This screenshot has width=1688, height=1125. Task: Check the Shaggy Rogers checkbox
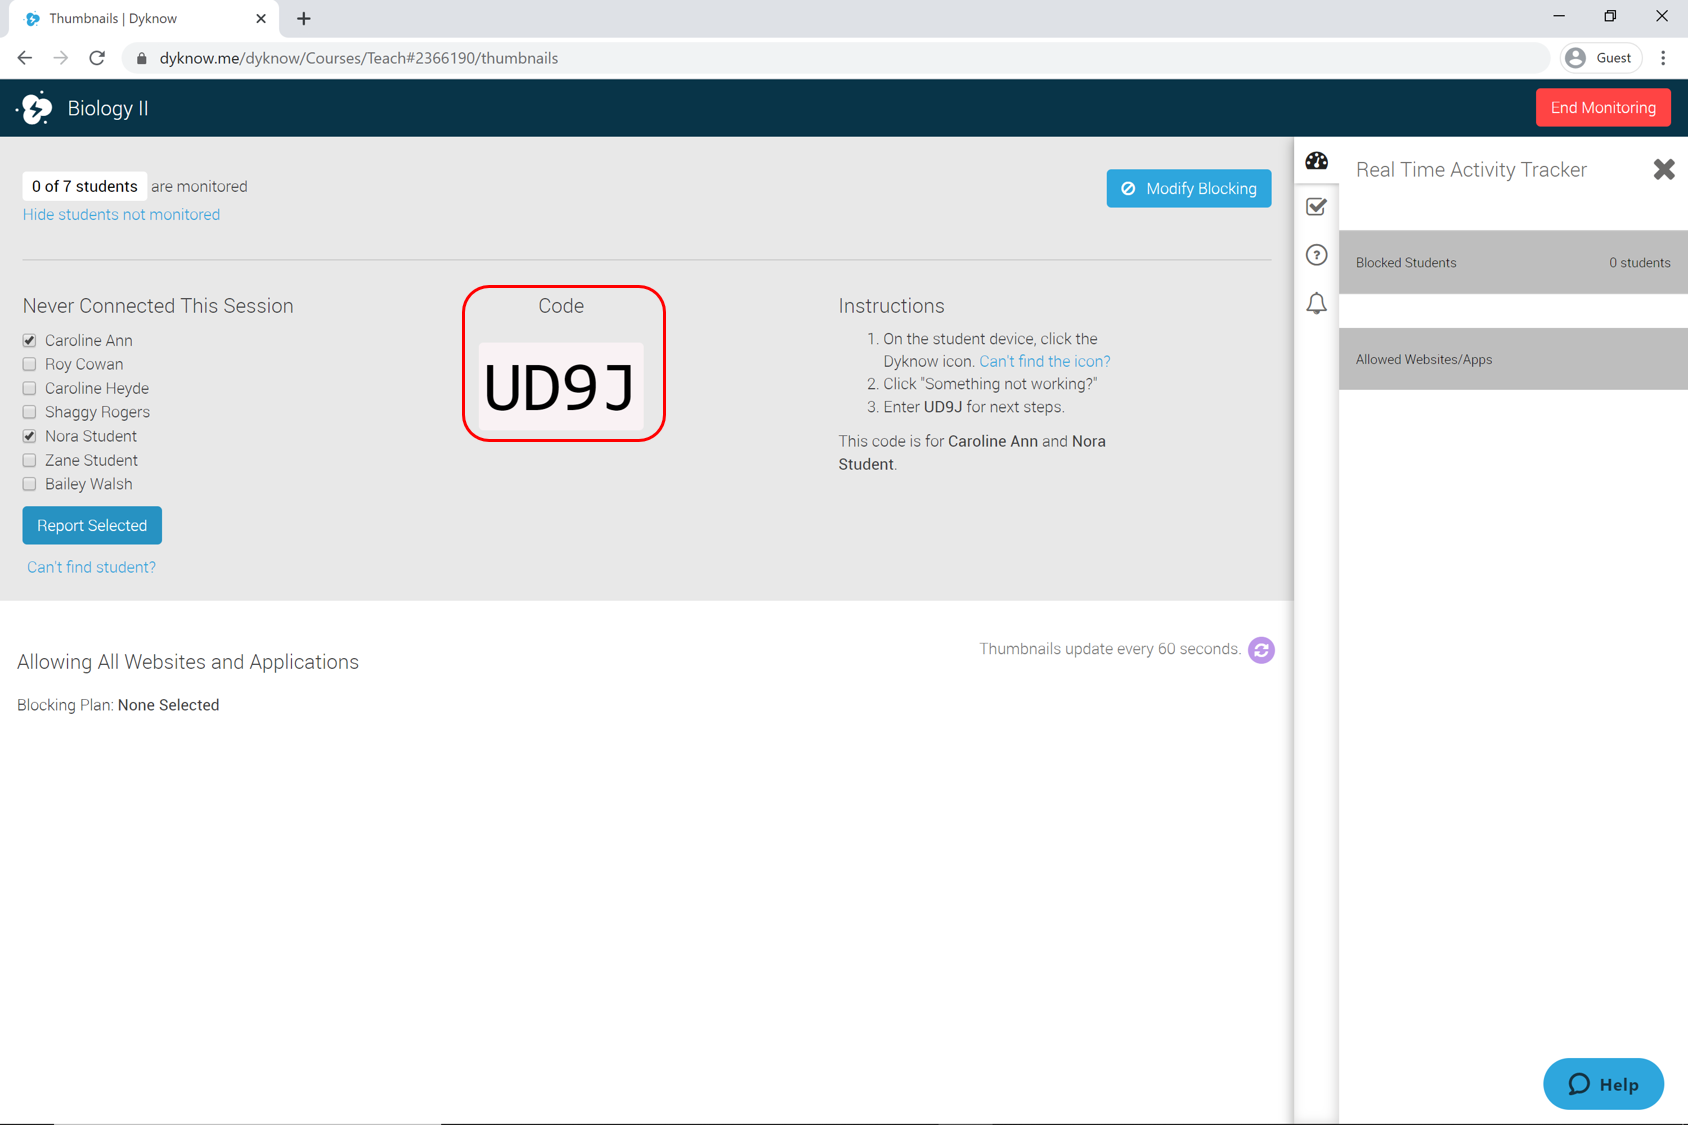coord(29,412)
